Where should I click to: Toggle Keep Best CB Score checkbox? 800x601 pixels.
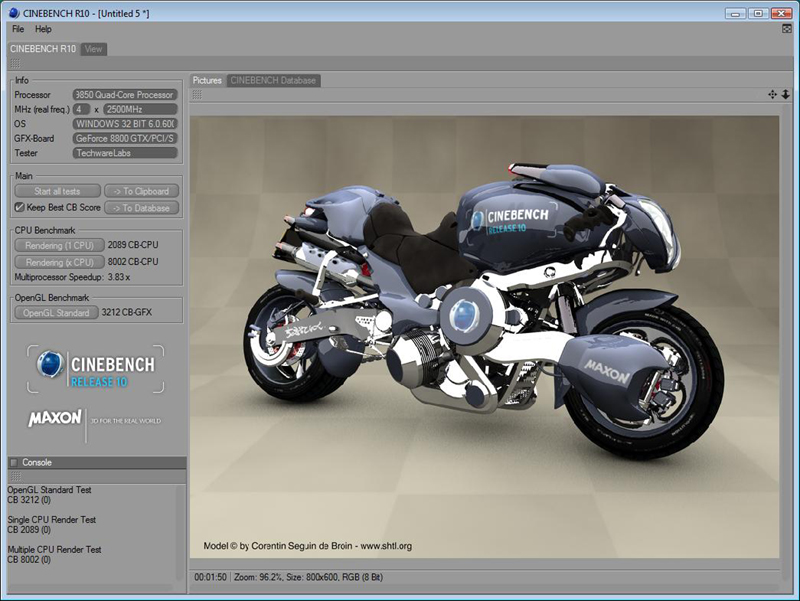[x=19, y=207]
